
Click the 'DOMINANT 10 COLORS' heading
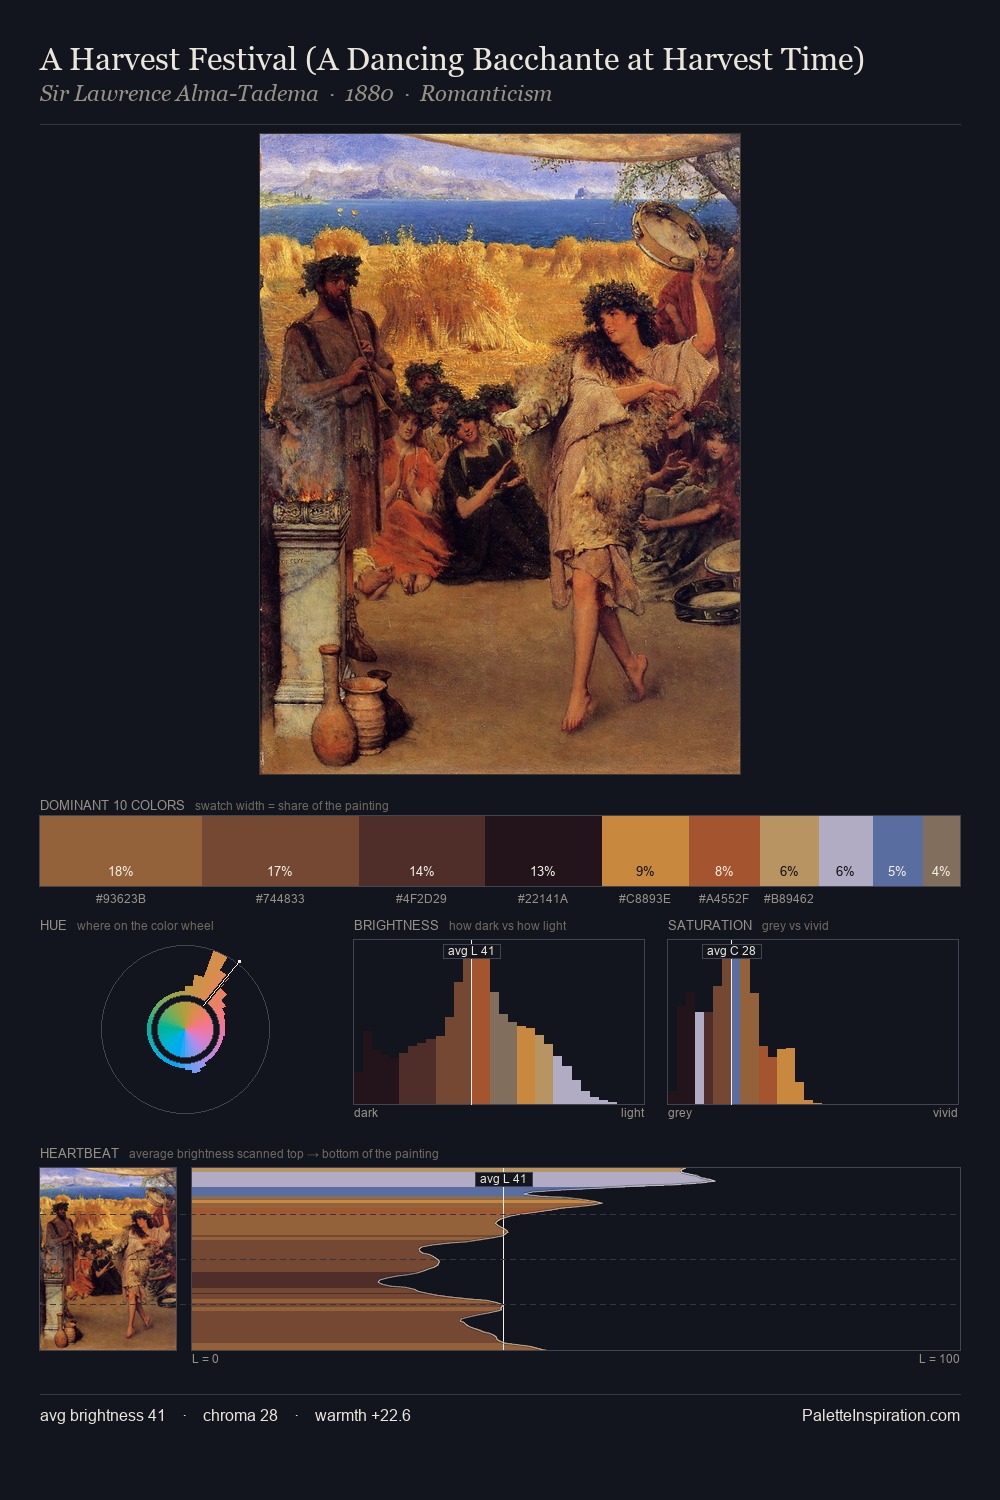pyautogui.click(x=112, y=805)
